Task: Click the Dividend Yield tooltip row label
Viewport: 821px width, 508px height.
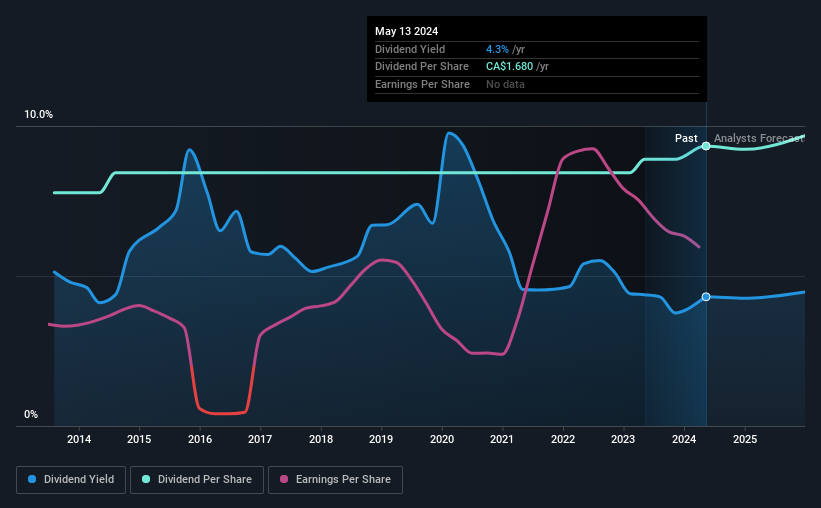Action: (x=410, y=49)
